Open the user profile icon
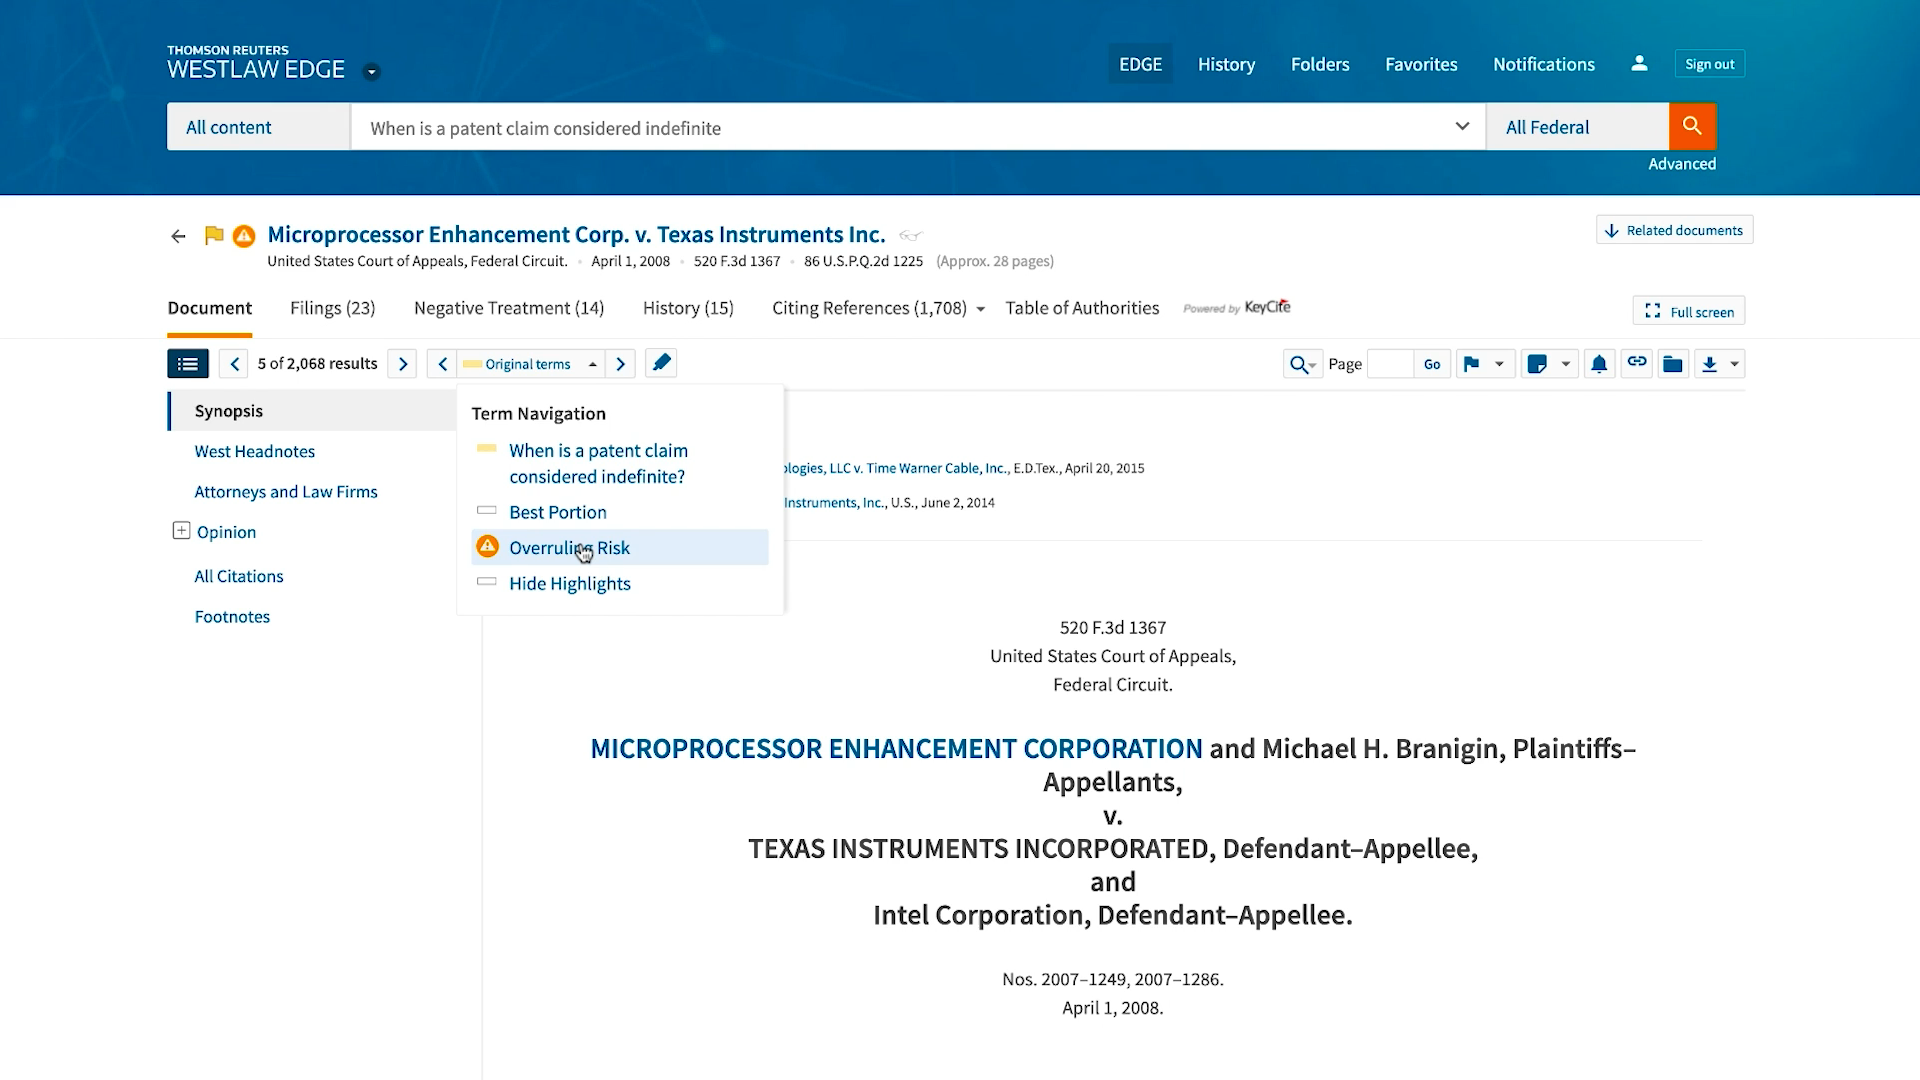 (1639, 64)
